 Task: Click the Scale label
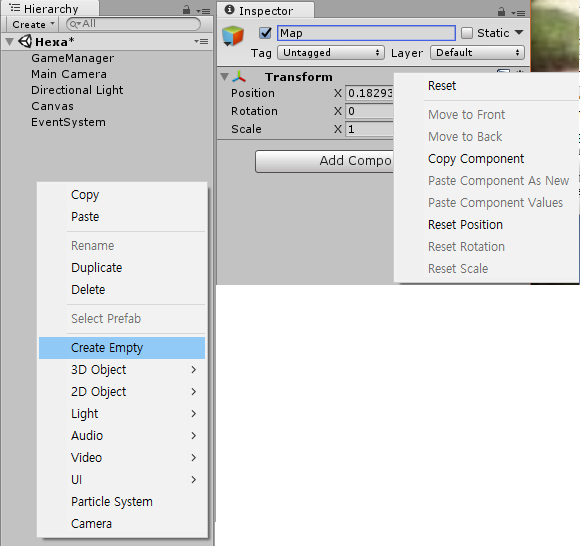(246, 129)
